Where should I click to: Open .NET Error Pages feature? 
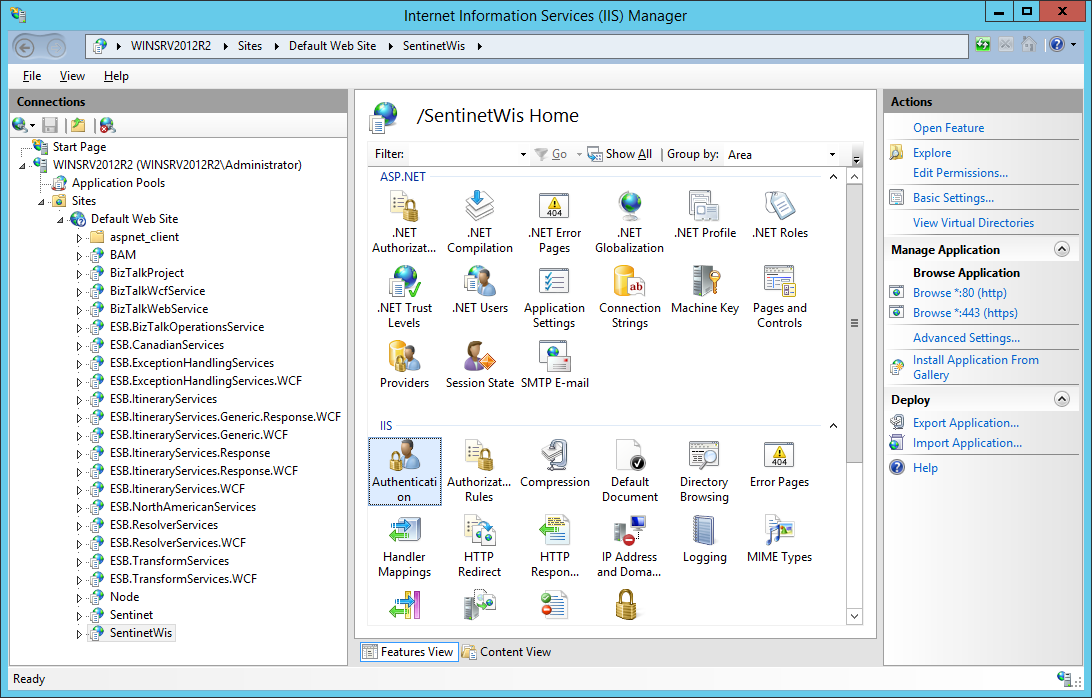(x=554, y=222)
